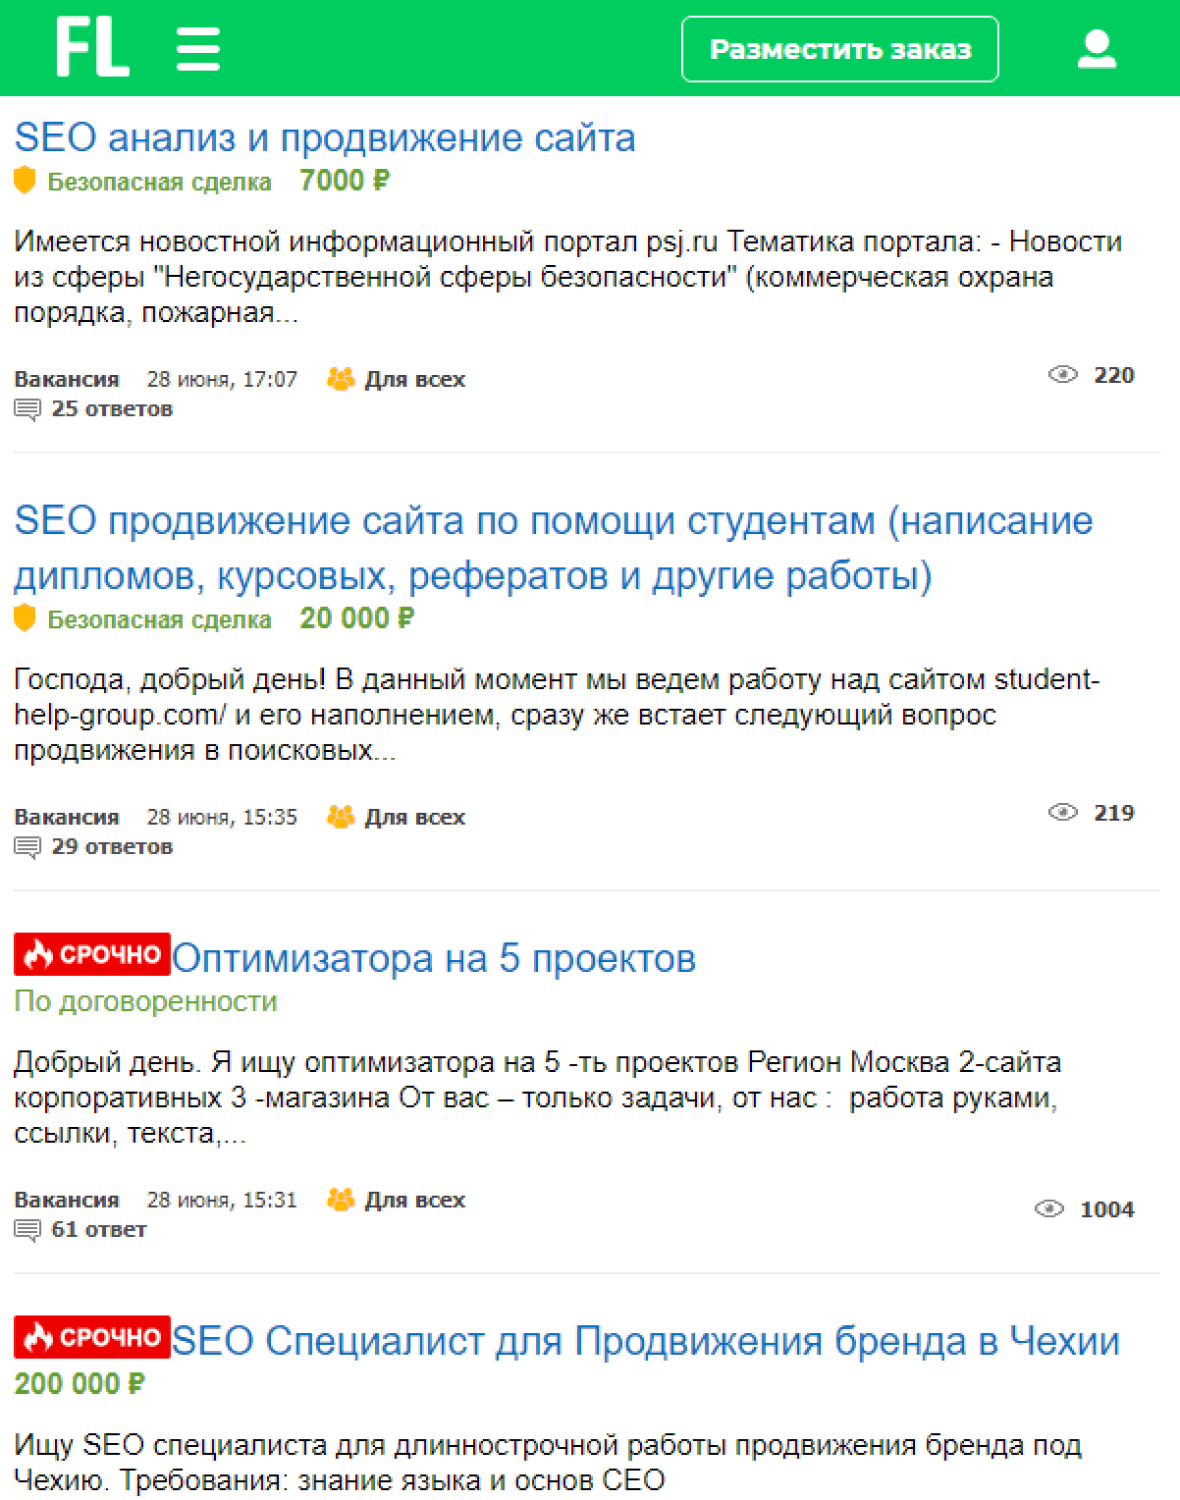
Task: Click the 61 ответ responses link
Action: (99, 1230)
